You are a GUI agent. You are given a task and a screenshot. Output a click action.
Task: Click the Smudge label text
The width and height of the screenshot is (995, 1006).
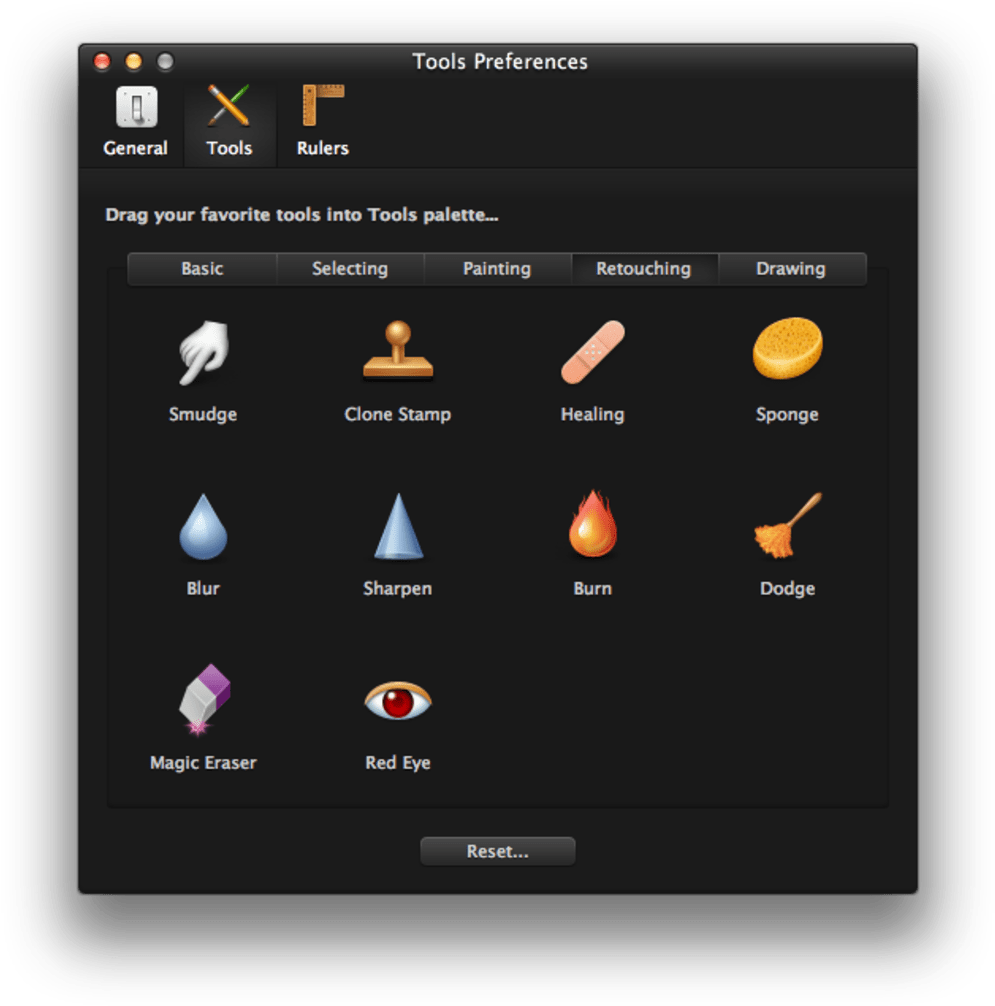pos(203,414)
